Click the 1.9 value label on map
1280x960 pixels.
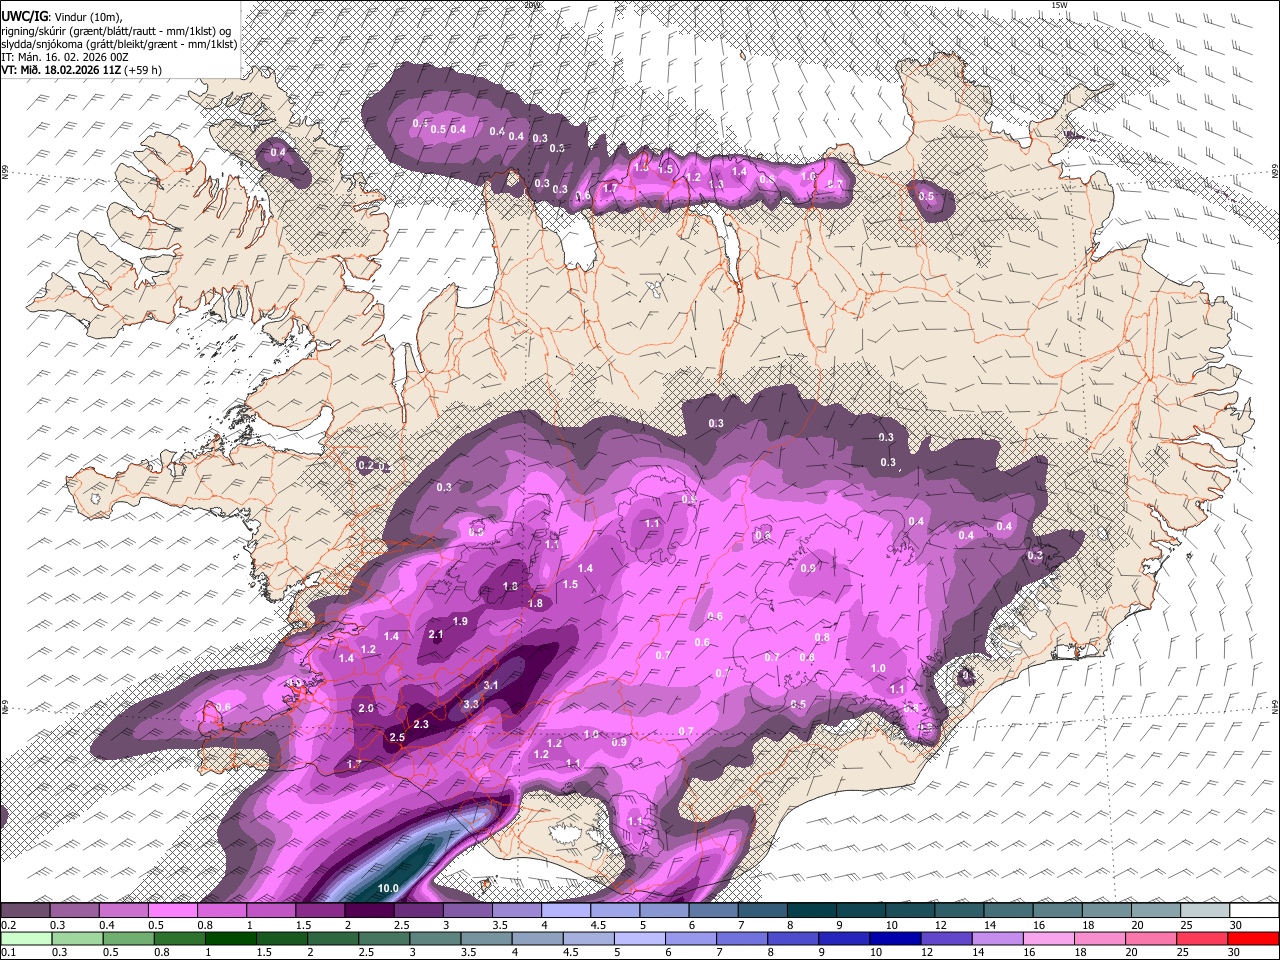click(x=460, y=621)
